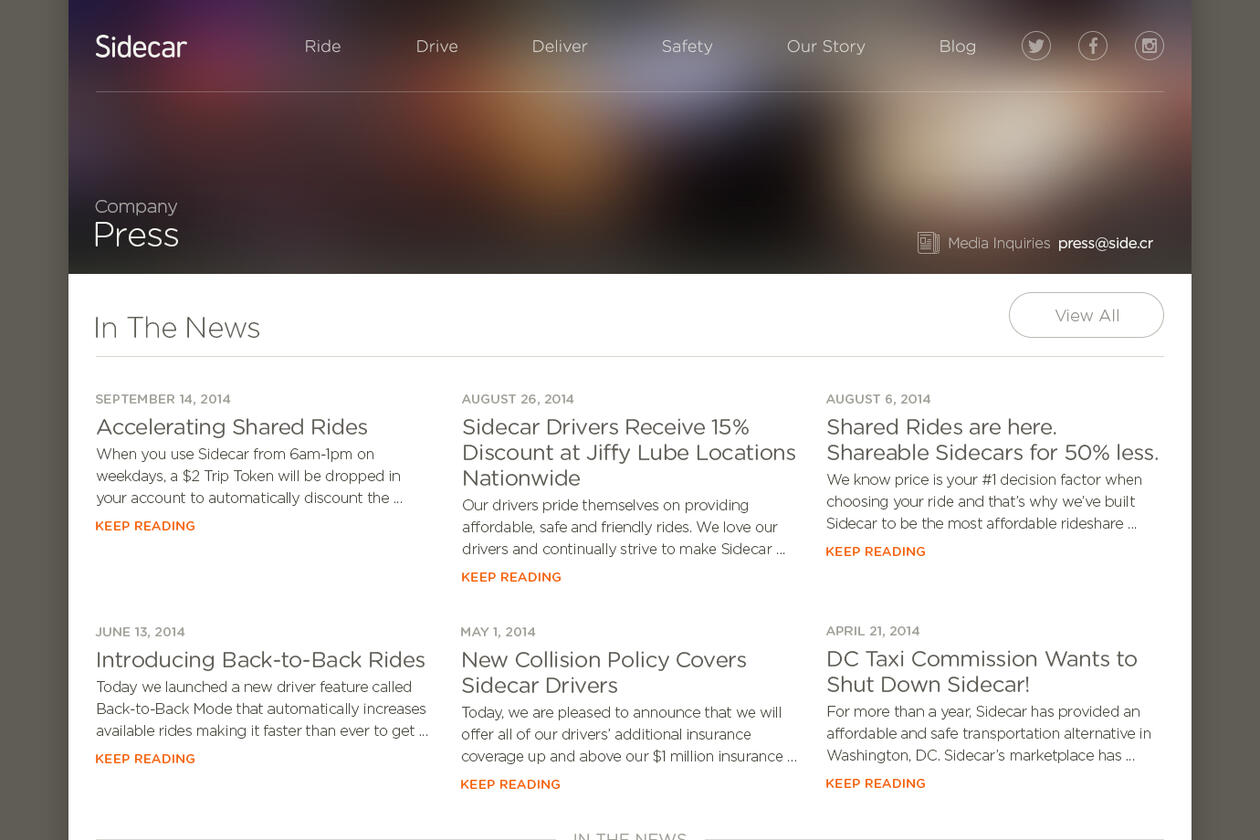Open Accelerating Shared Rides article title
This screenshot has width=1260, height=840.
click(x=232, y=427)
